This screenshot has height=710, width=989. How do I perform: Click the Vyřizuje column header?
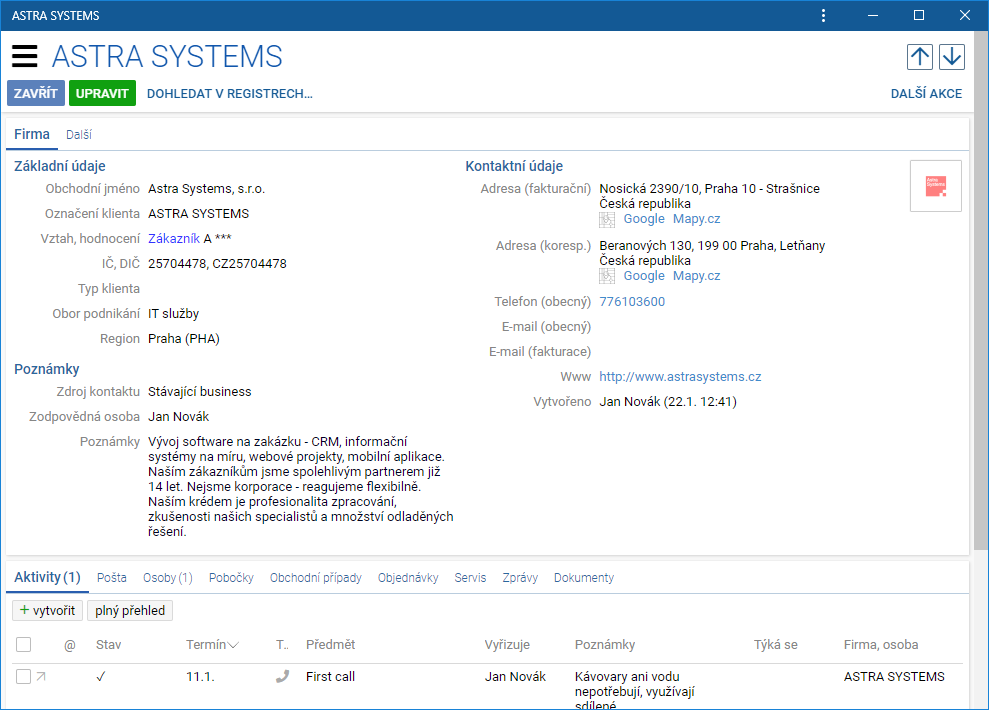point(507,644)
